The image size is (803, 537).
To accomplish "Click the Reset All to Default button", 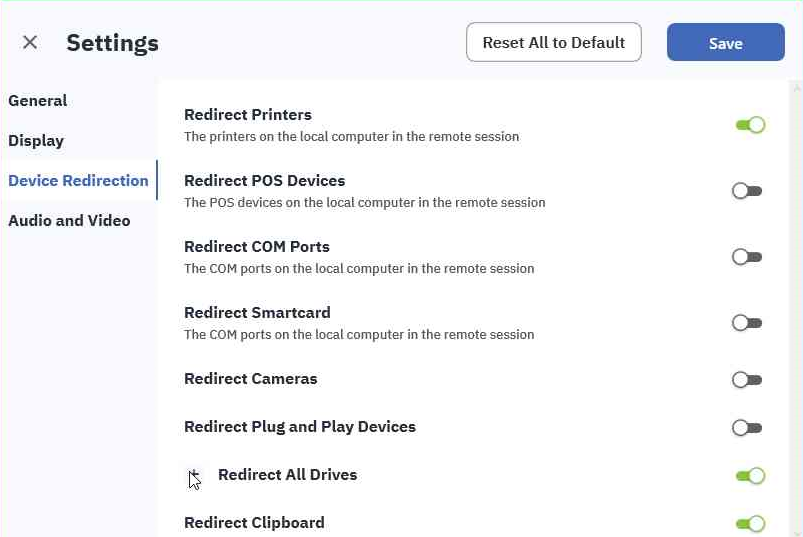I will tap(554, 43).
